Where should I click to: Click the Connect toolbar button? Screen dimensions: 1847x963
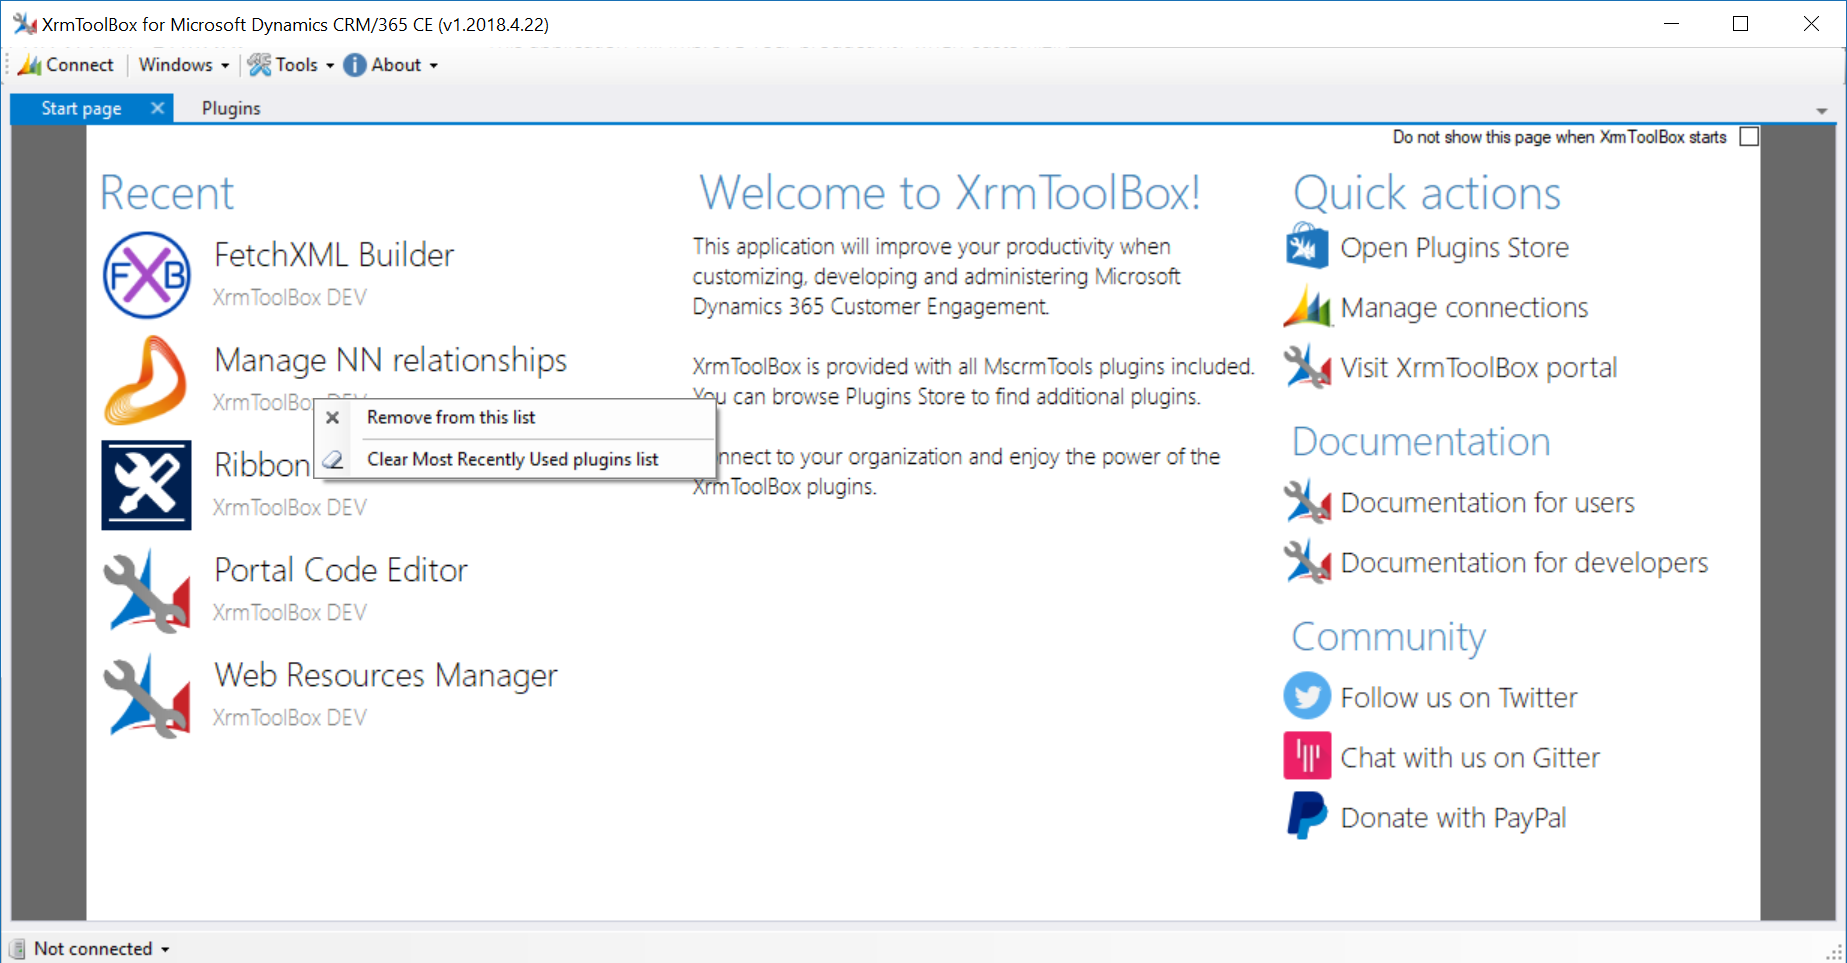(x=66, y=65)
